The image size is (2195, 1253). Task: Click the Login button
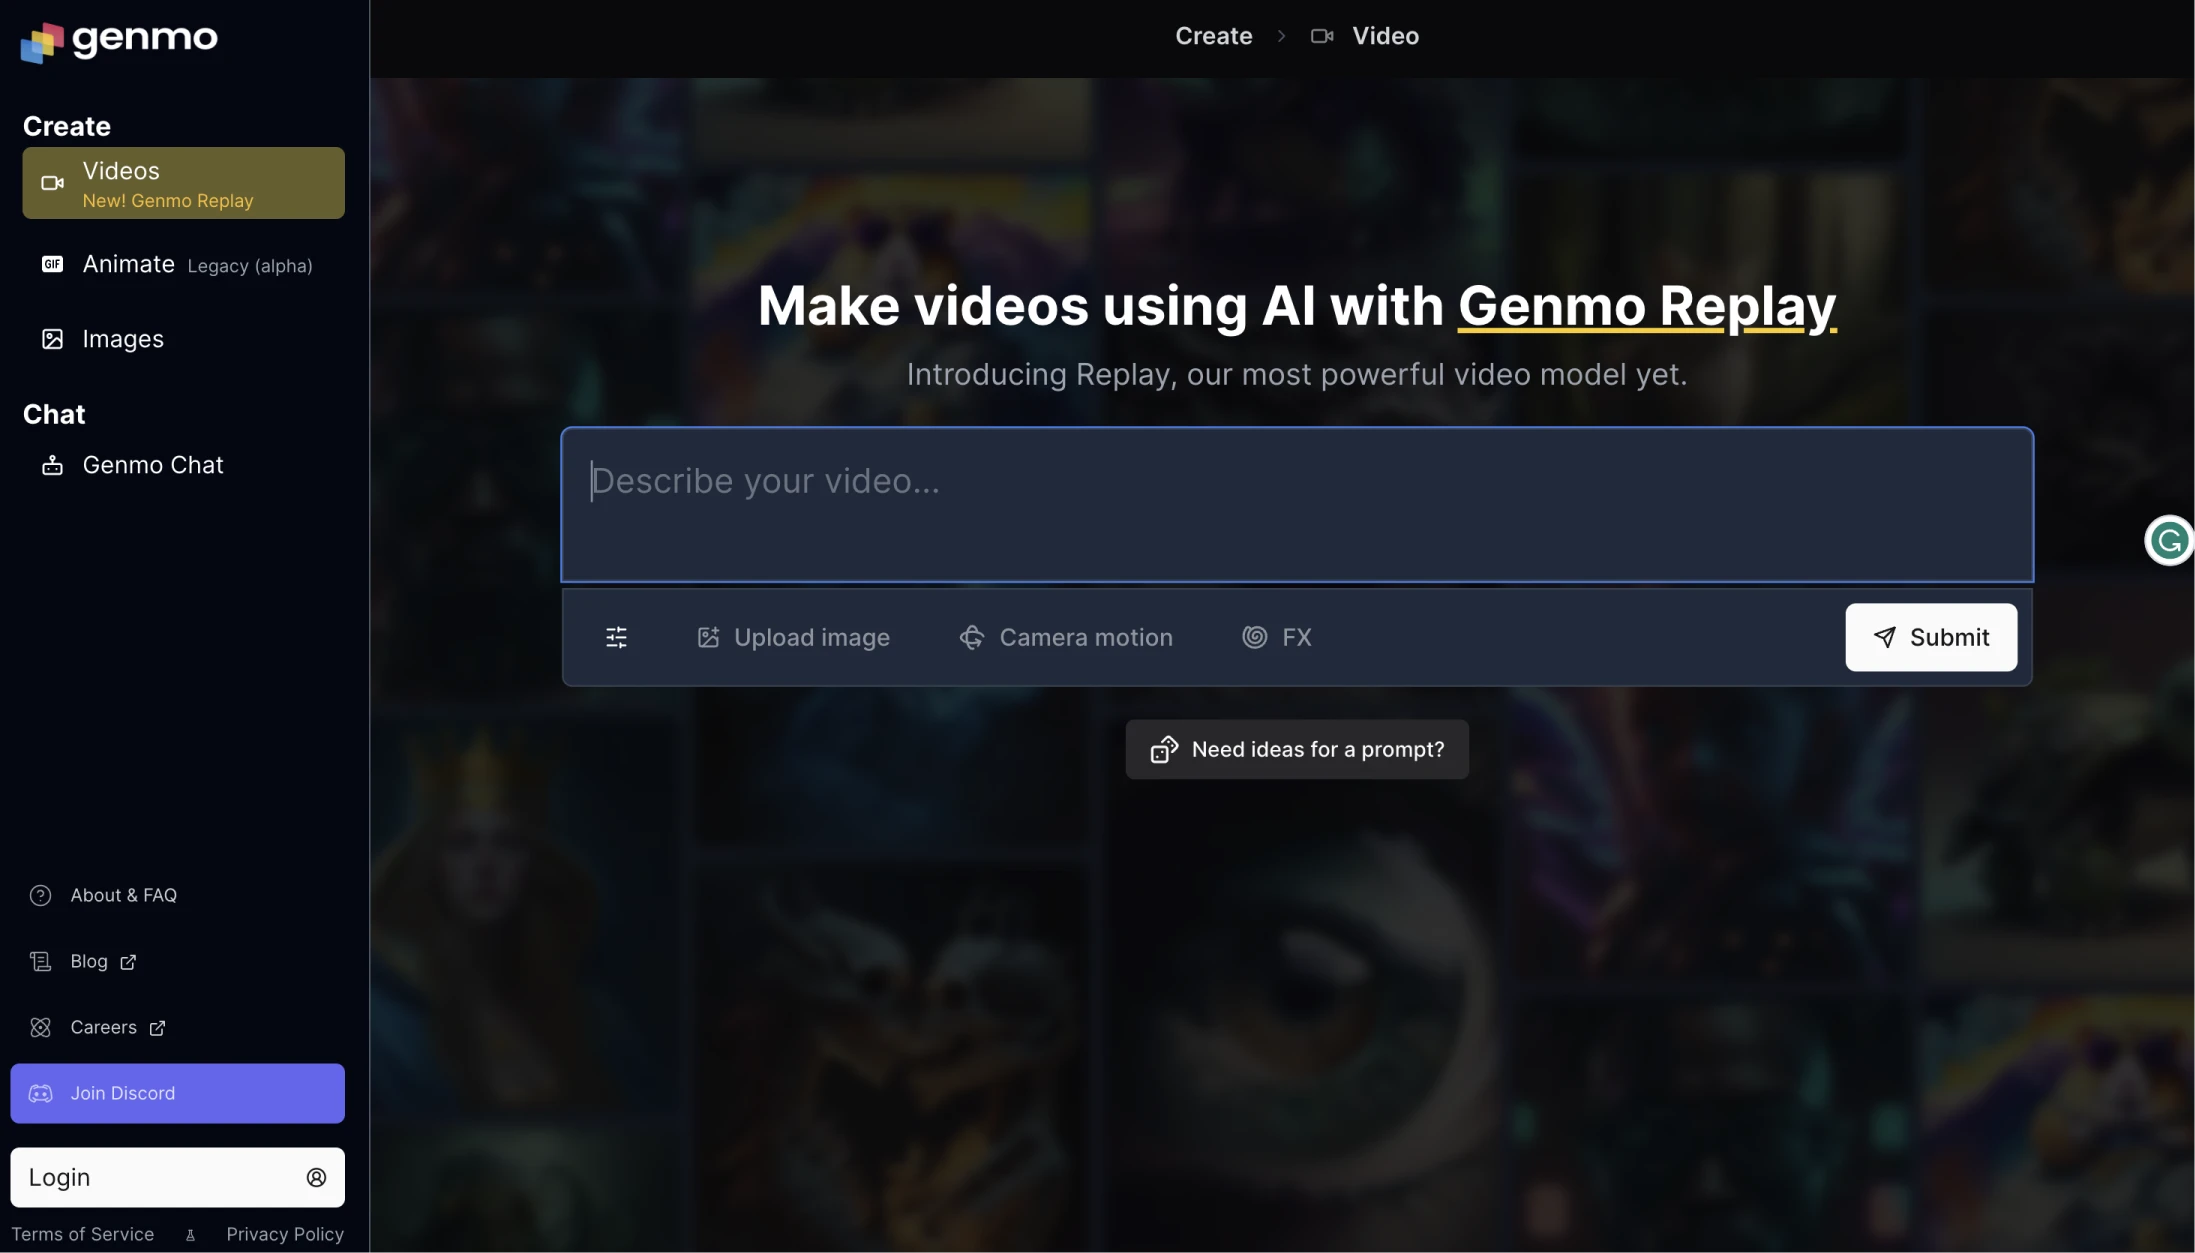click(178, 1177)
